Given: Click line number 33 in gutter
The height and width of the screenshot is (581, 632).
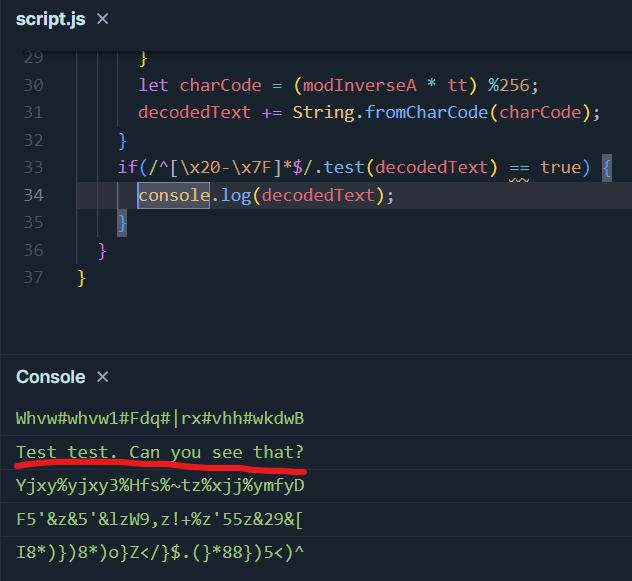Looking at the screenshot, I should pos(33,167).
